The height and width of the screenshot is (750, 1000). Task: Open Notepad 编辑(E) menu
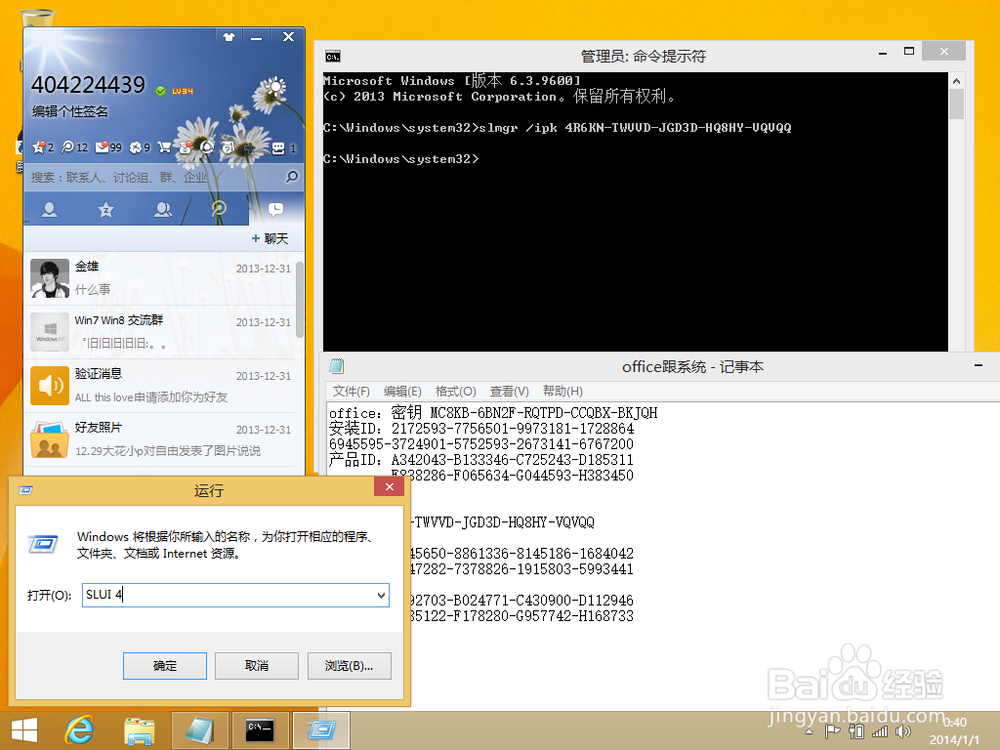(x=402, y=392)
